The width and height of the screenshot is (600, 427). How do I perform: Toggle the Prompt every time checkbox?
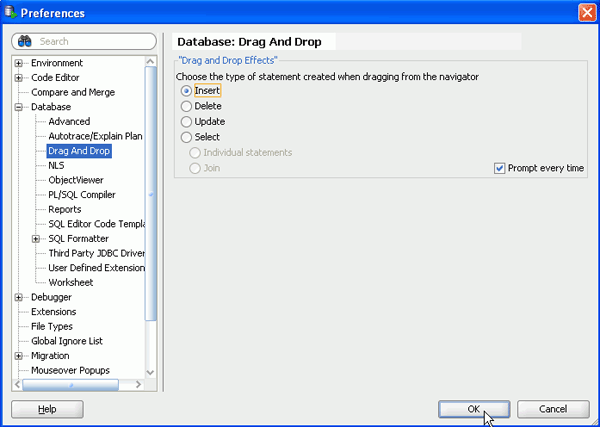pos(499,168)
